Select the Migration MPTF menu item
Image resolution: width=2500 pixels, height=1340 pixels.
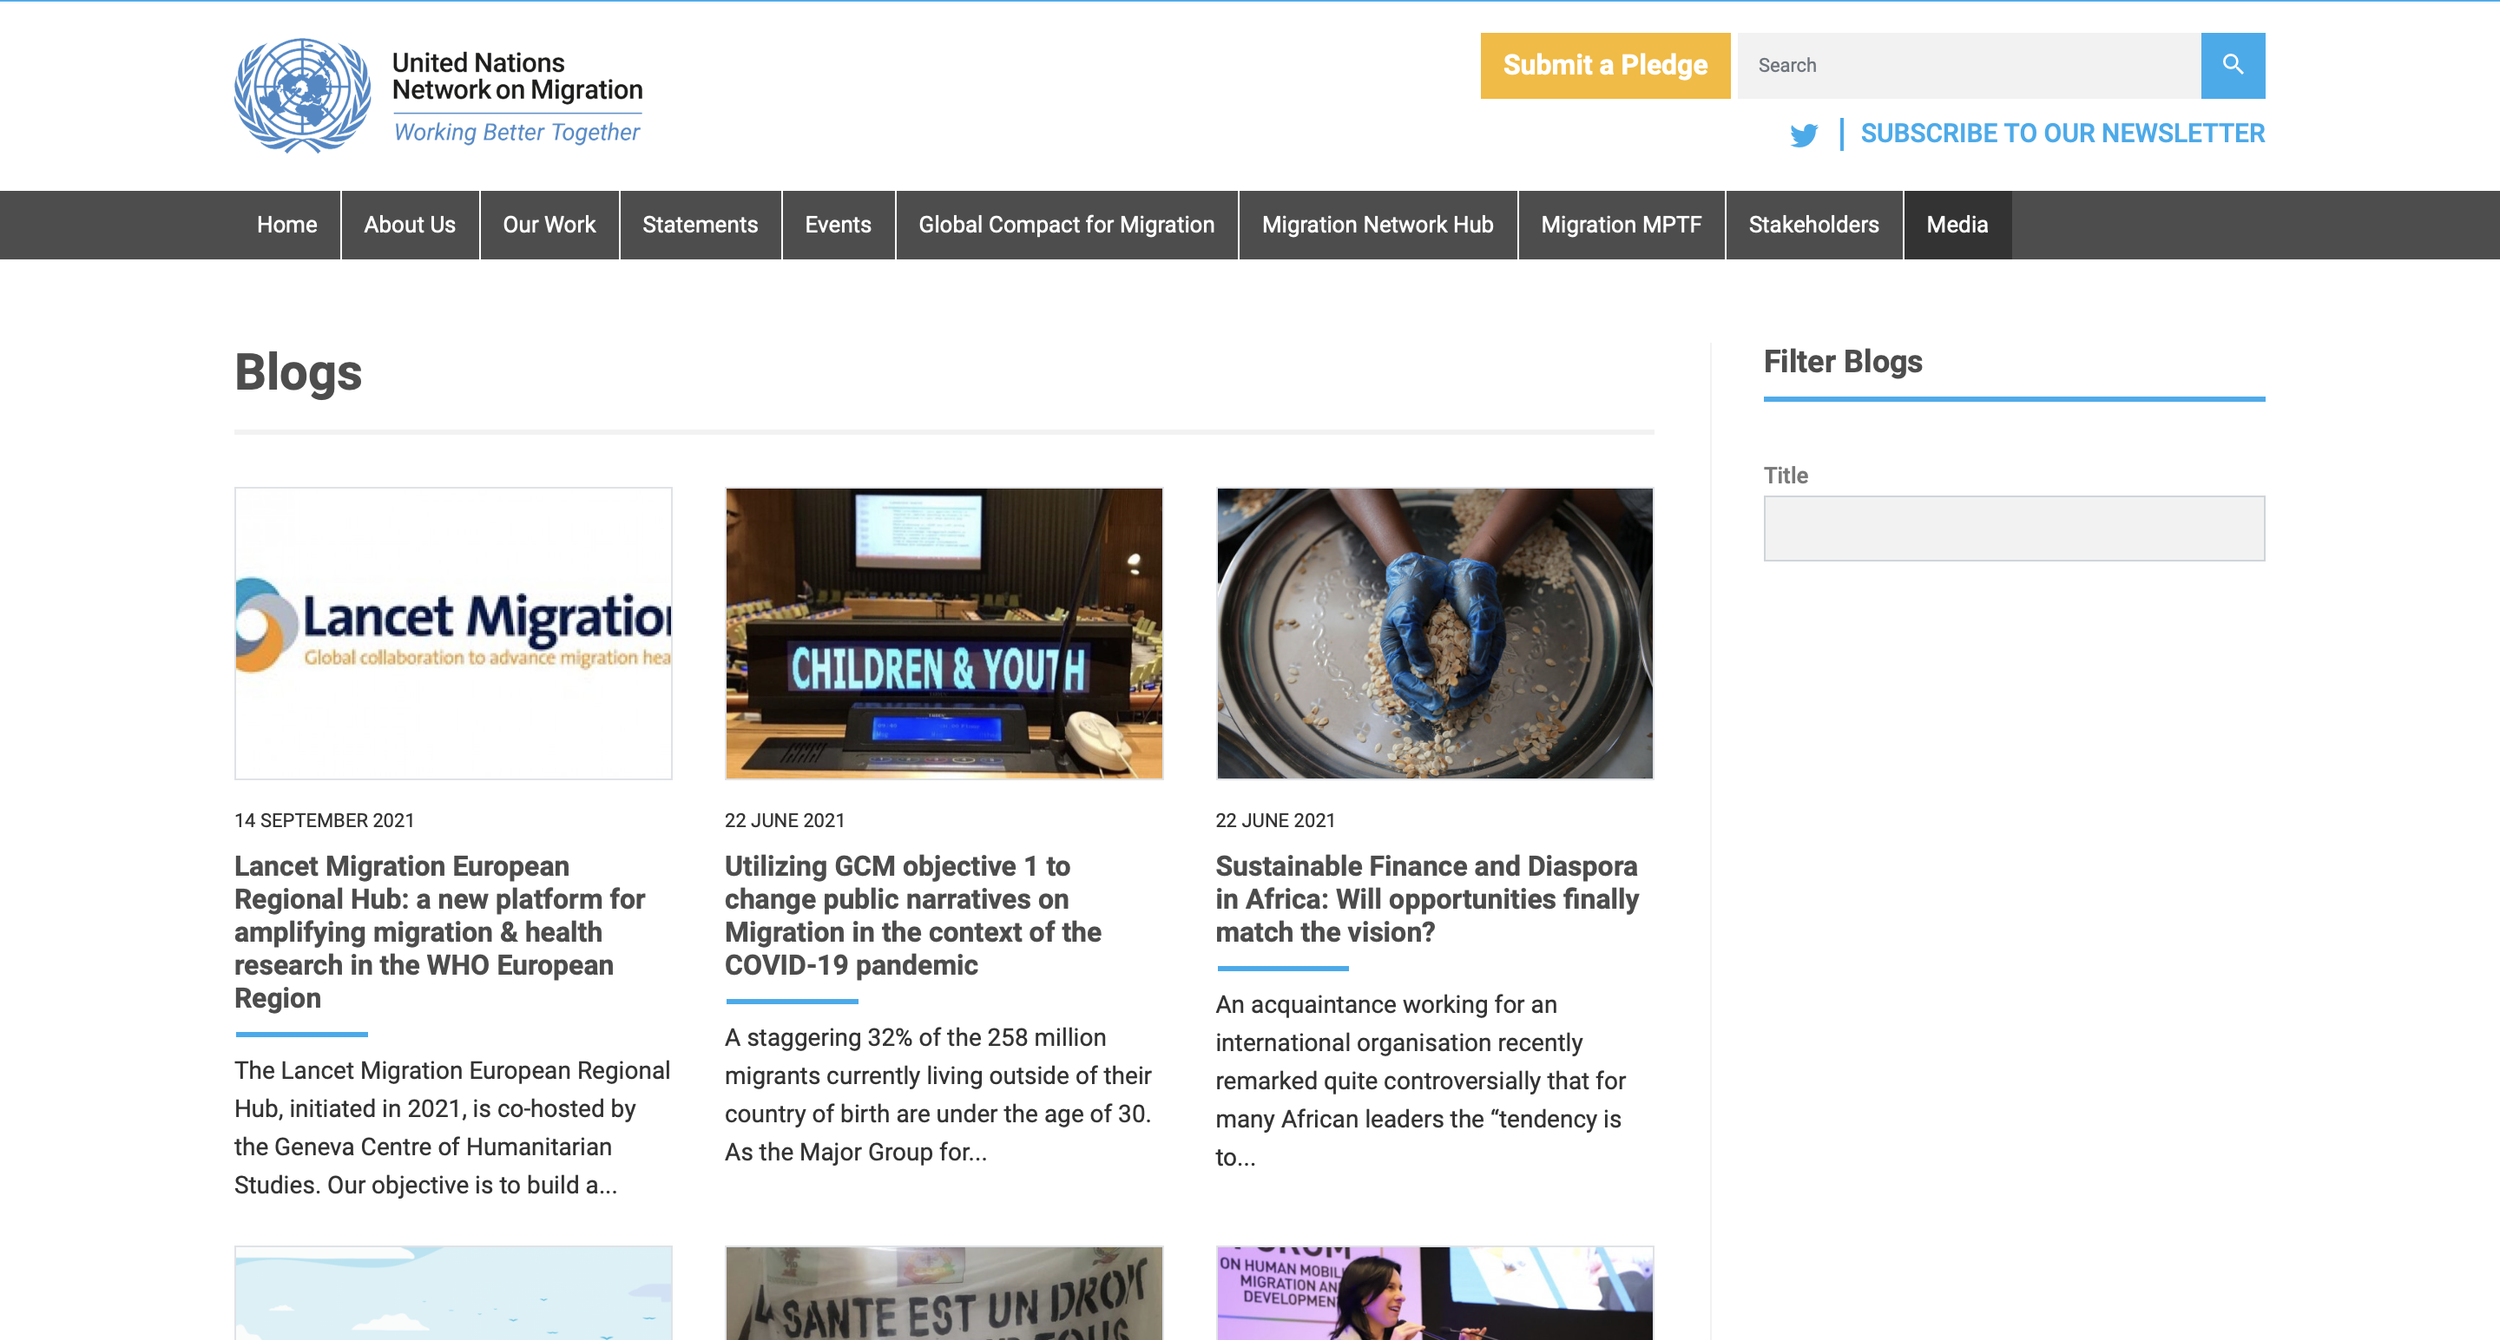[x=1620, y=225]
